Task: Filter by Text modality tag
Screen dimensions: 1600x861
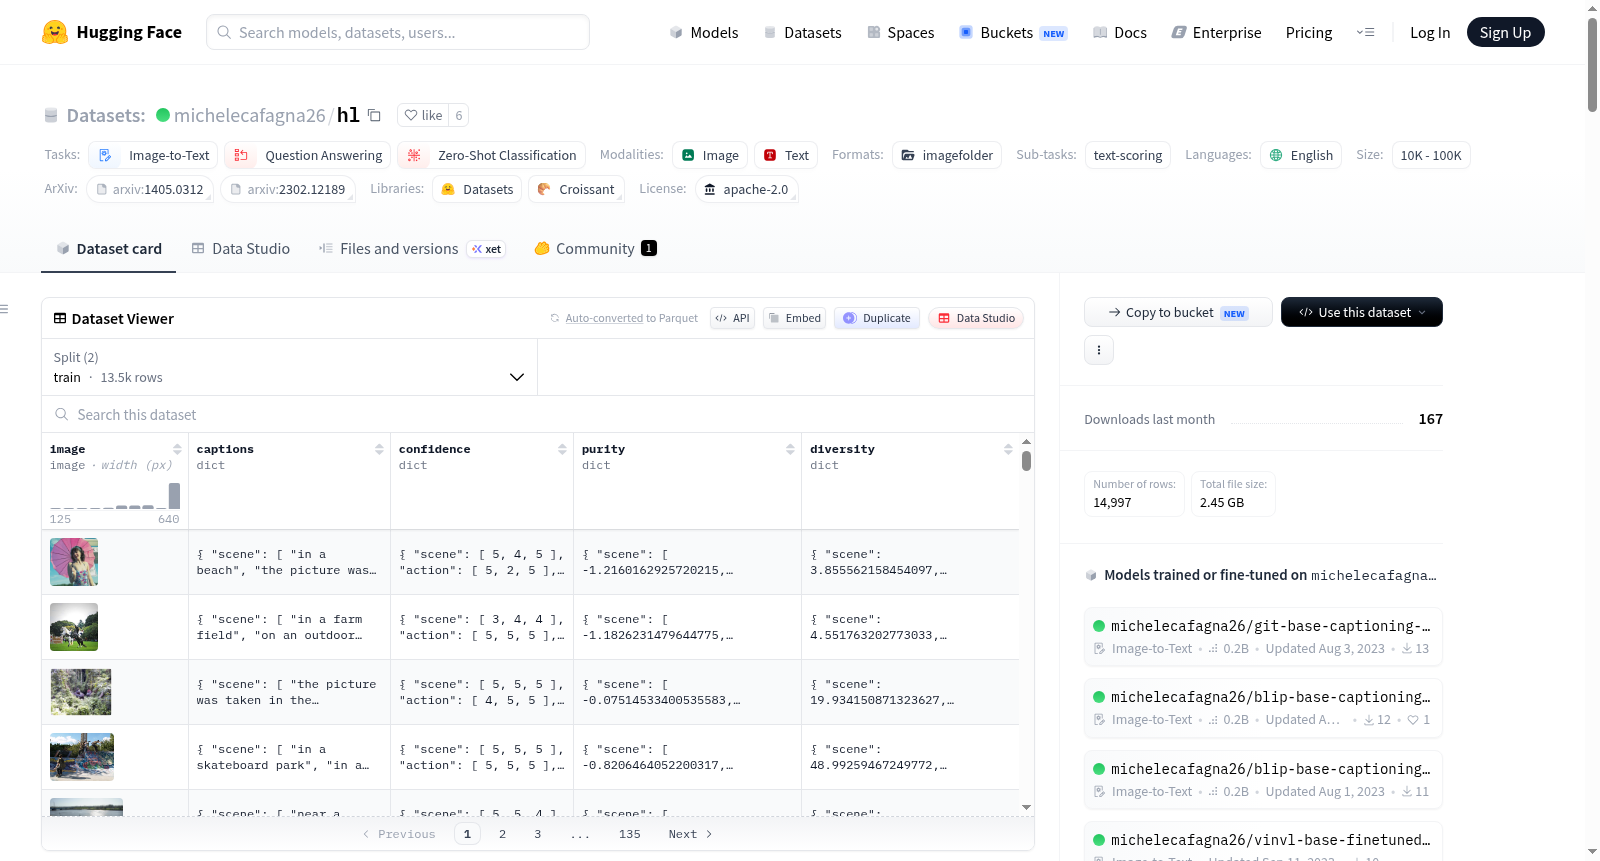Action: pyautogui.click(x=786, y=155)
